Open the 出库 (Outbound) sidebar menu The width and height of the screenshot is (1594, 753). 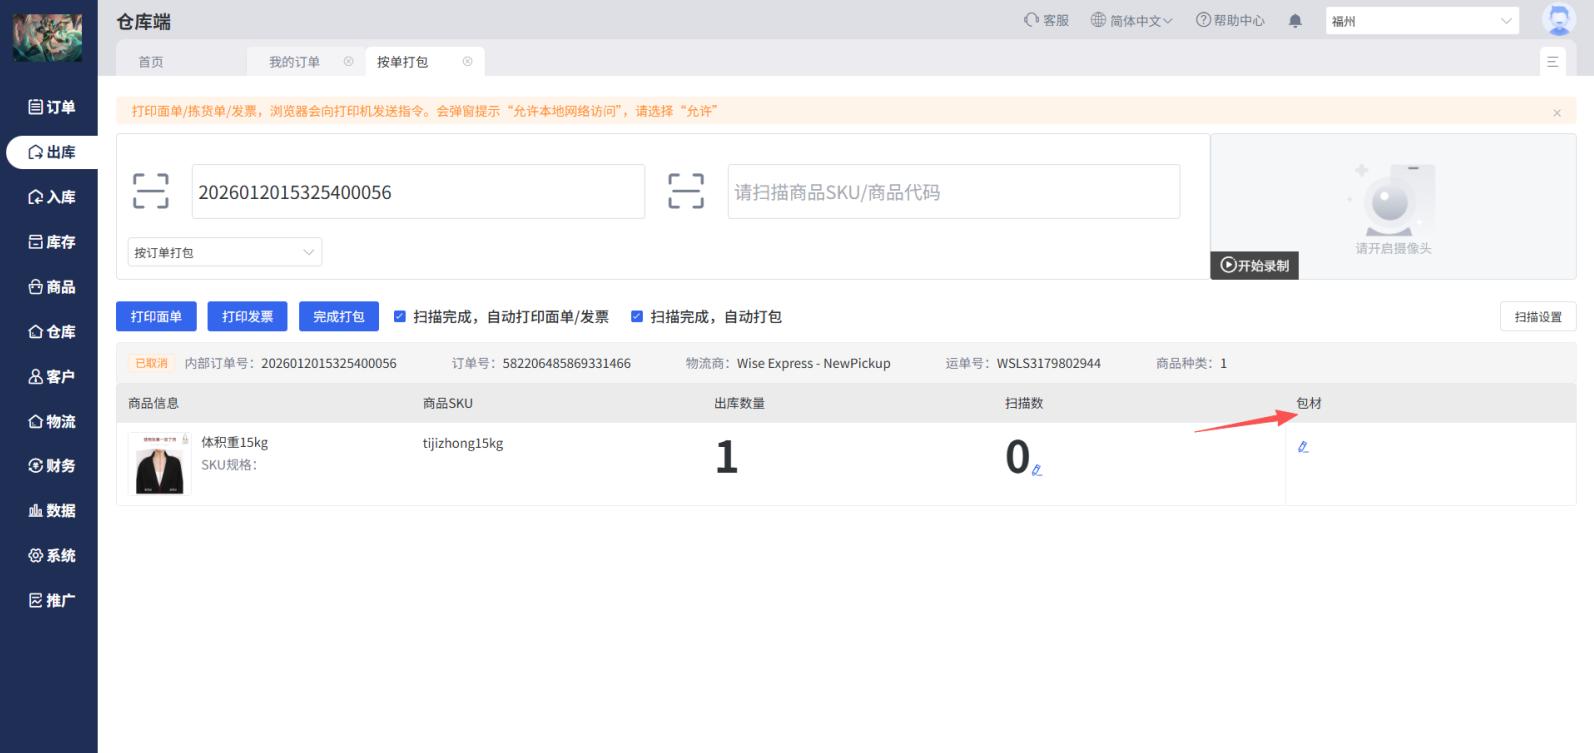(52, 152)
